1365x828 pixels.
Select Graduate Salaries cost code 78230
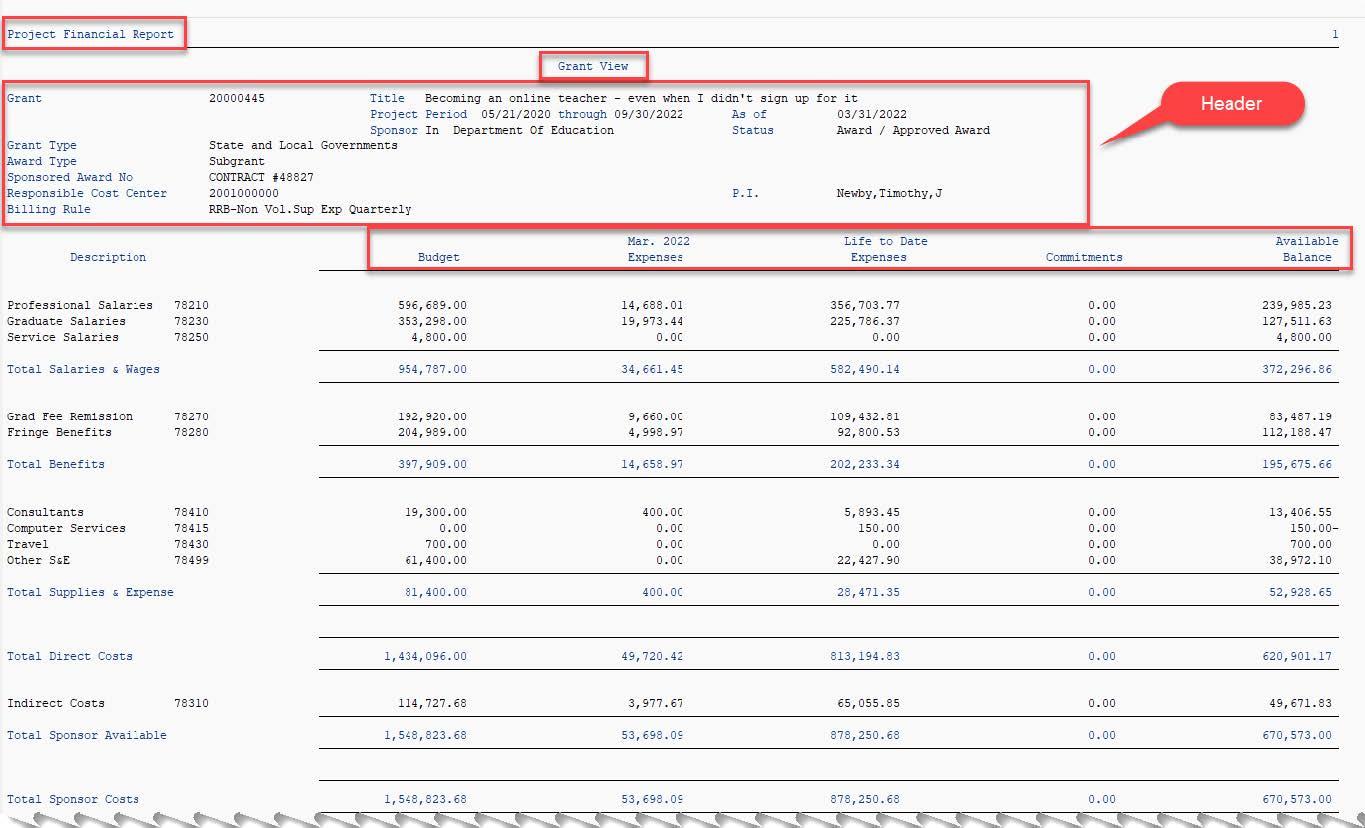191,322
